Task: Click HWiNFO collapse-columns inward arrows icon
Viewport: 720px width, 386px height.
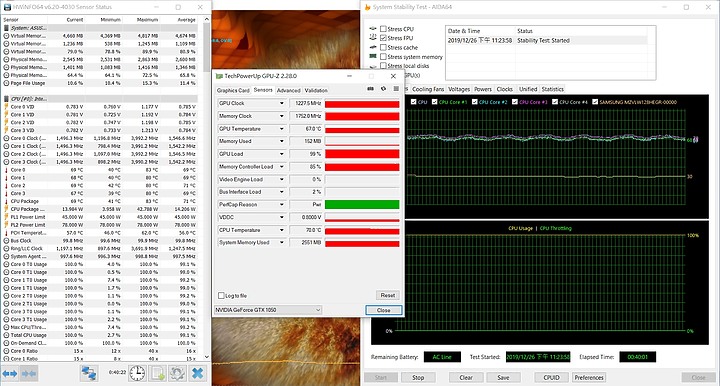Action: (28, 374)
